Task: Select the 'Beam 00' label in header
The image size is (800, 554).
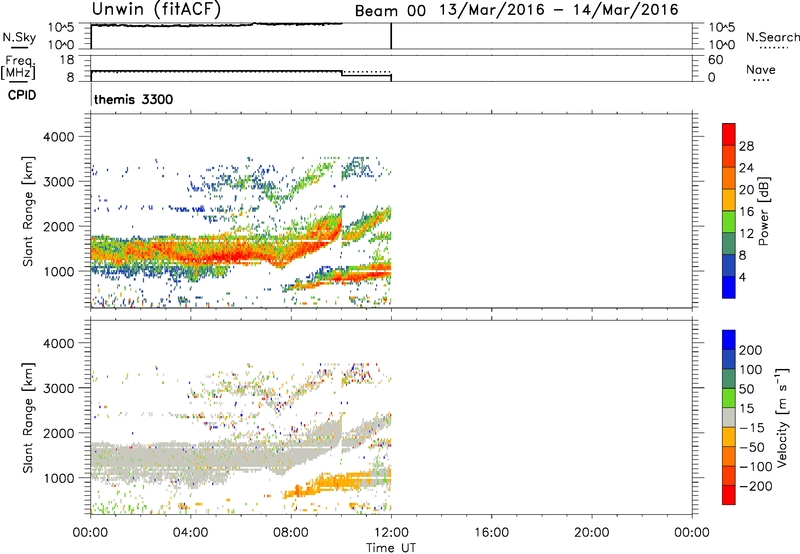Action: (x=390, y=11)
